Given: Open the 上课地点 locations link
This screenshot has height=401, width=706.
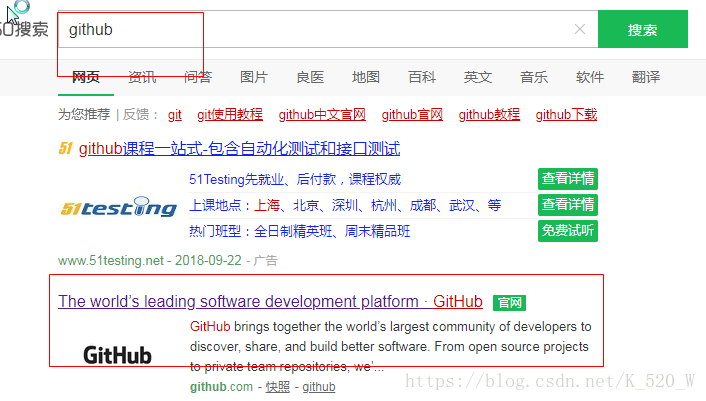Looking at the screenshot, I should pos(345,205).
